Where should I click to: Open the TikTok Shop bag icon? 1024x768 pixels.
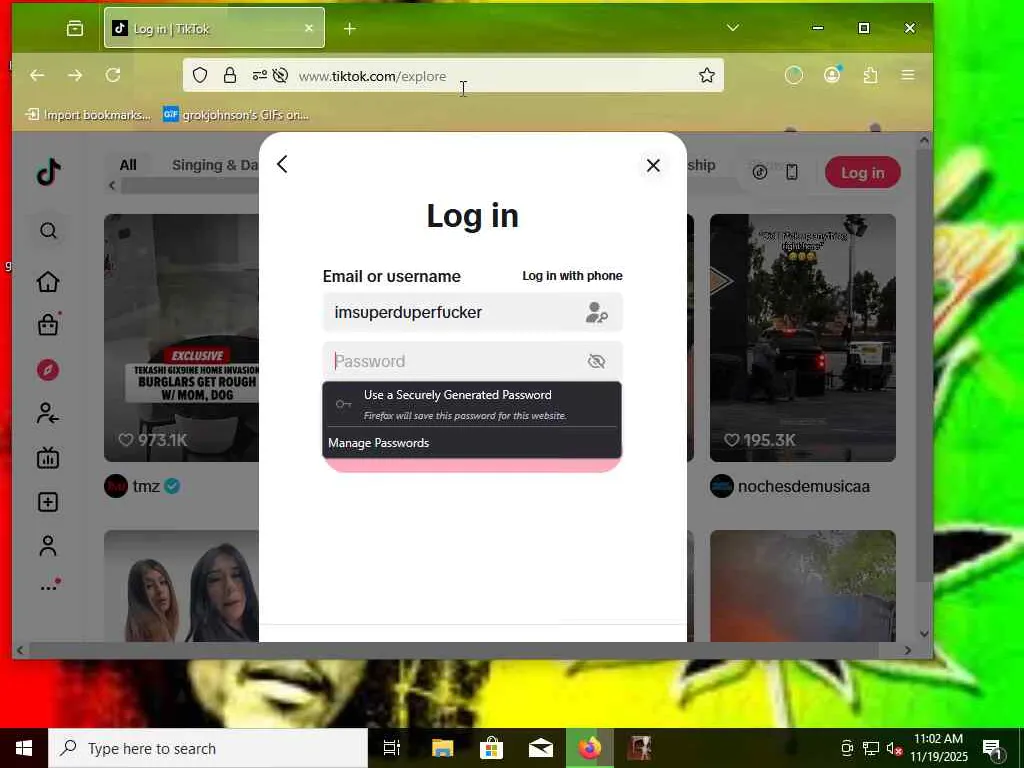48,324
